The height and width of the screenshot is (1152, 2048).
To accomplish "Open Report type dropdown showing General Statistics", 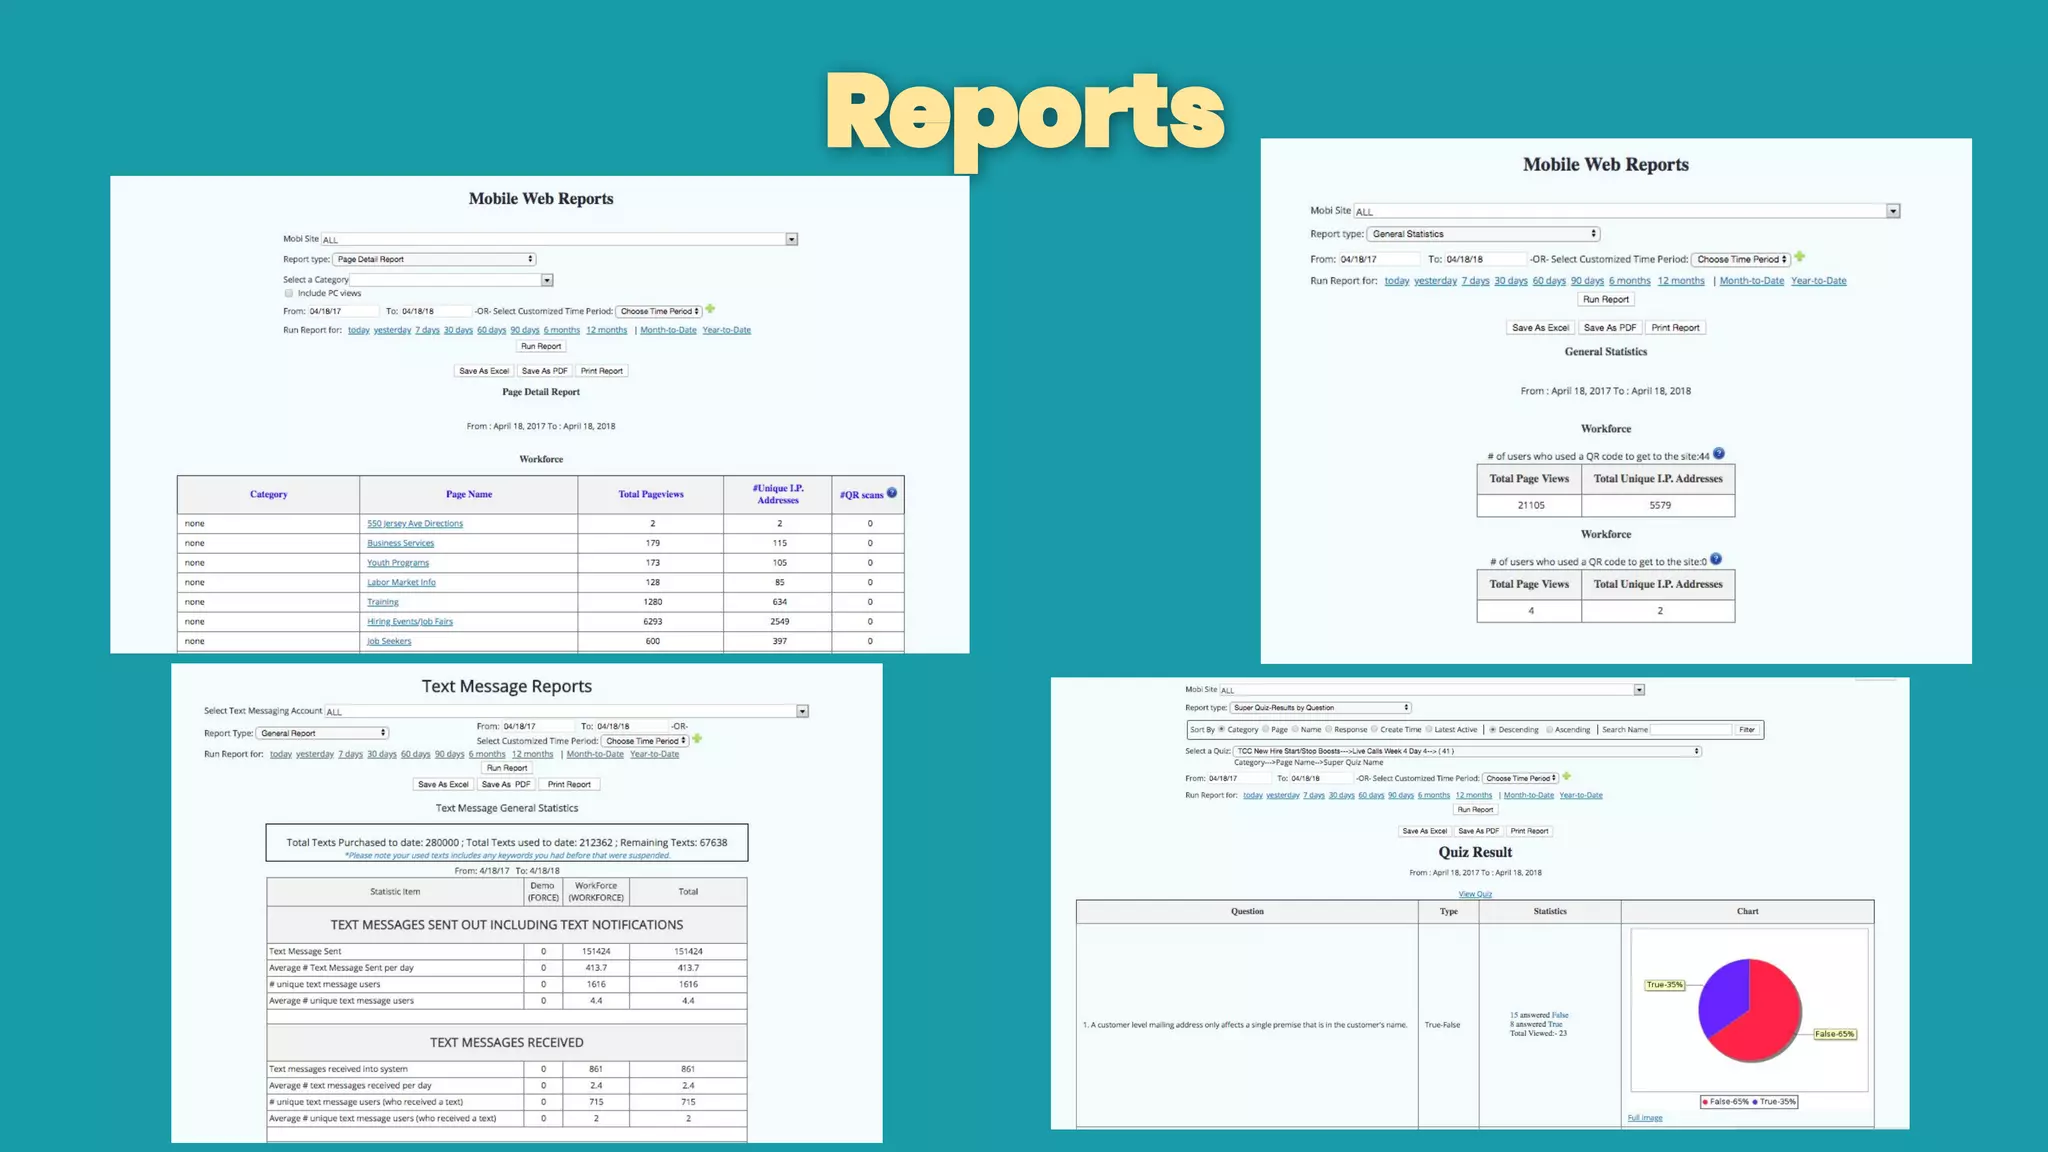I will [x=1483, y=234].
